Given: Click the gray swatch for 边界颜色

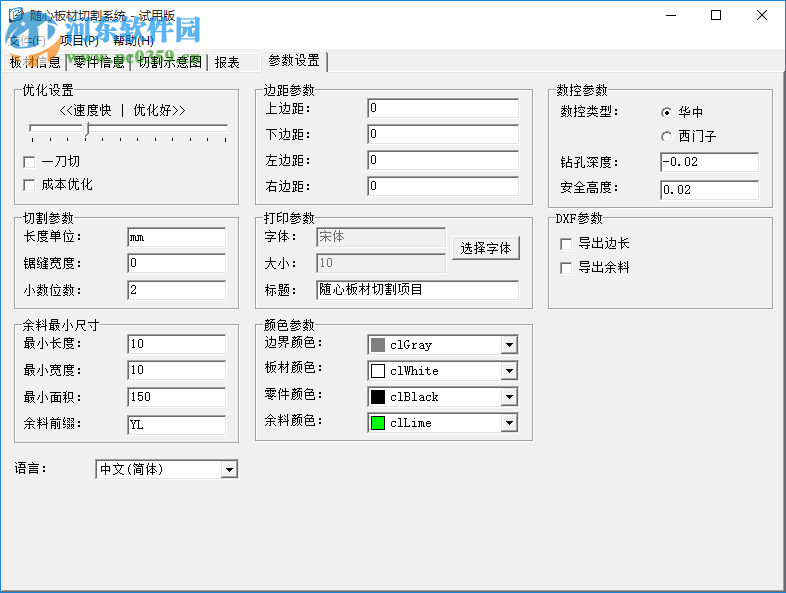Looking at the screenshot, I should point(378,345).
